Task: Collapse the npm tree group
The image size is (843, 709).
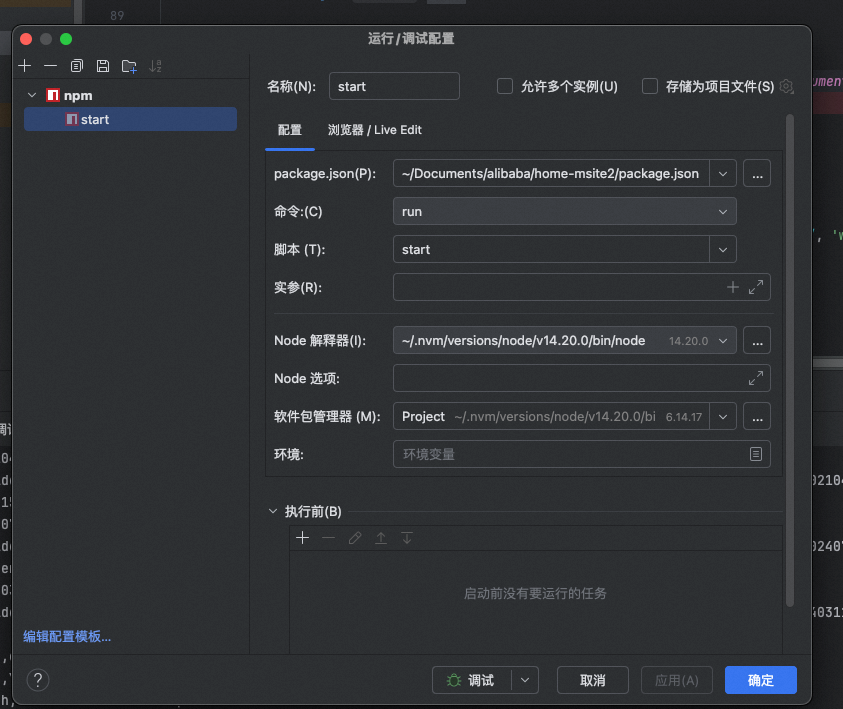Action: point(32,95)
